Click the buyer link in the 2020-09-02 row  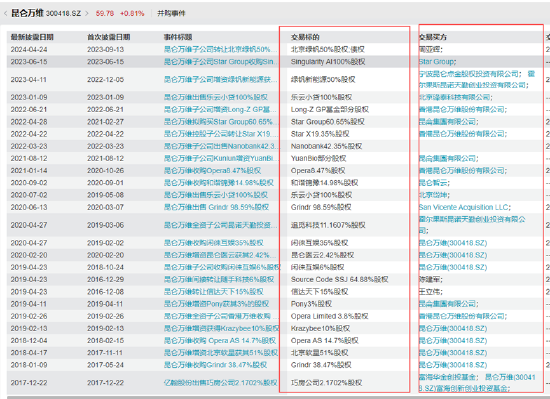pyautogui.click(x=434, y=183)
